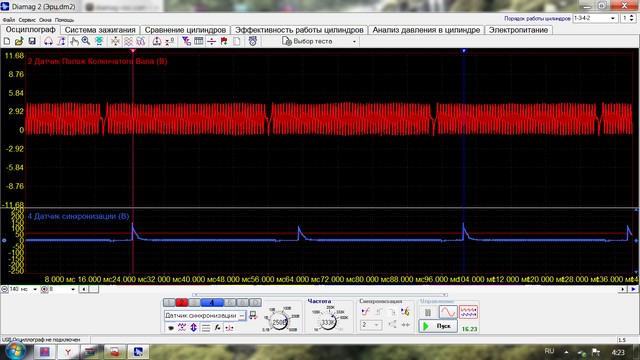Viewport: 640px width, 360px height.
Task: Select single sine-wave display mode
Action: coord(448,312)
